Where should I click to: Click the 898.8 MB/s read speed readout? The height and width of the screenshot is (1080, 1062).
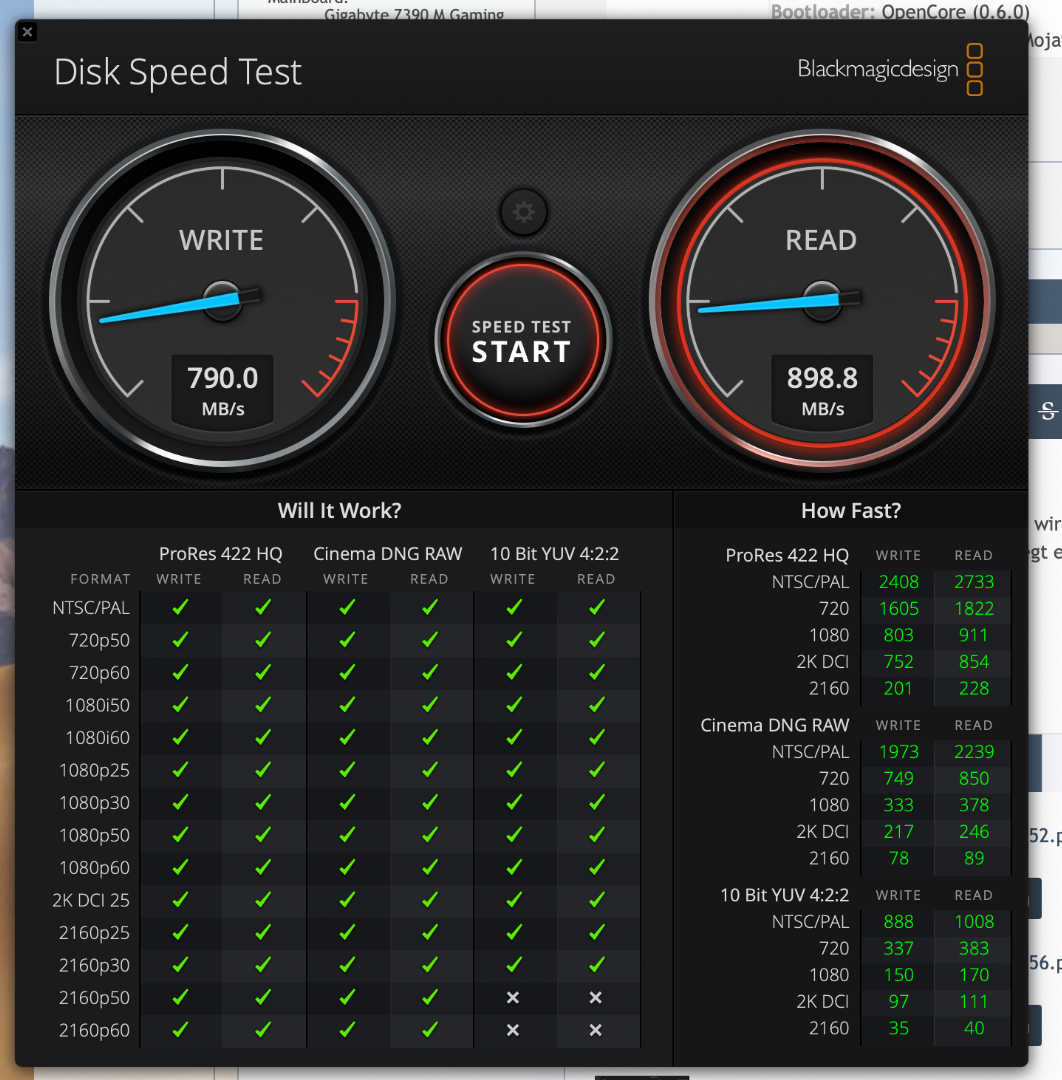pos(822,391)
